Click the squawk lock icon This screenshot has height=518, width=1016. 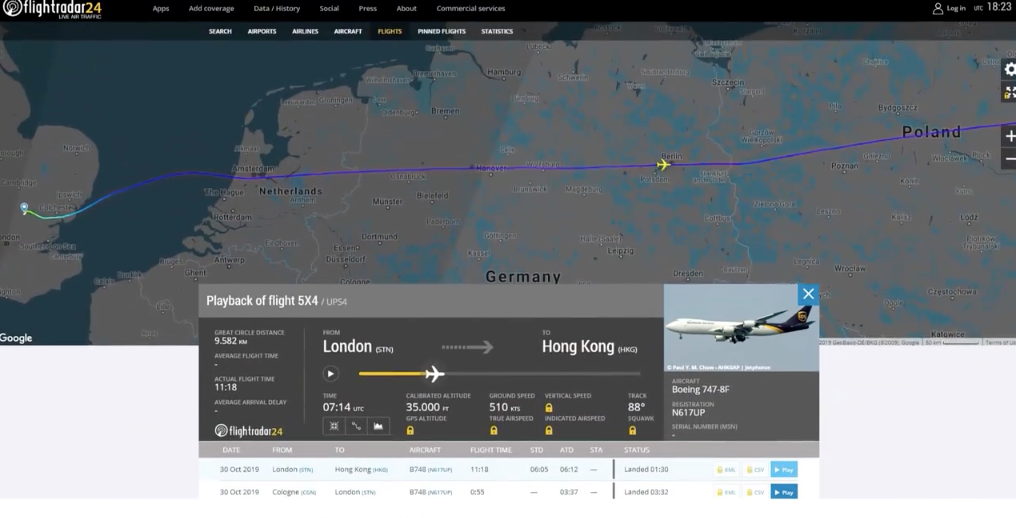click(632, 430)
